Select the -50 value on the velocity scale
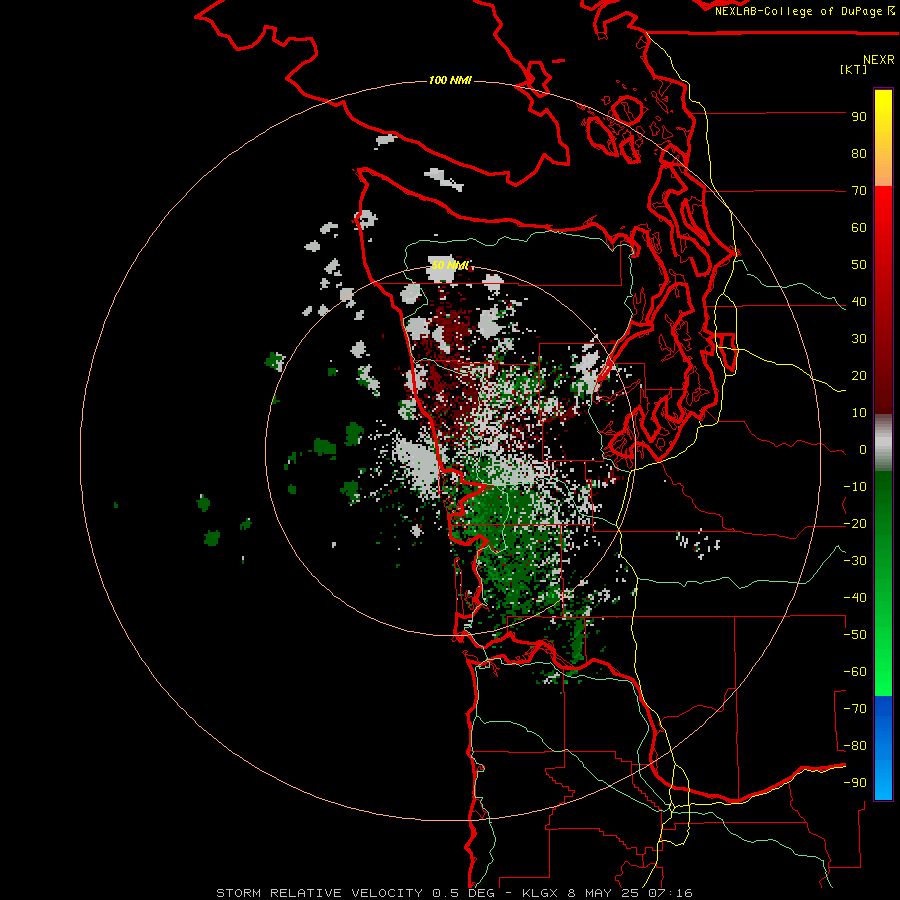This screenshot has height=900, width=900. (x=855, y=635)
